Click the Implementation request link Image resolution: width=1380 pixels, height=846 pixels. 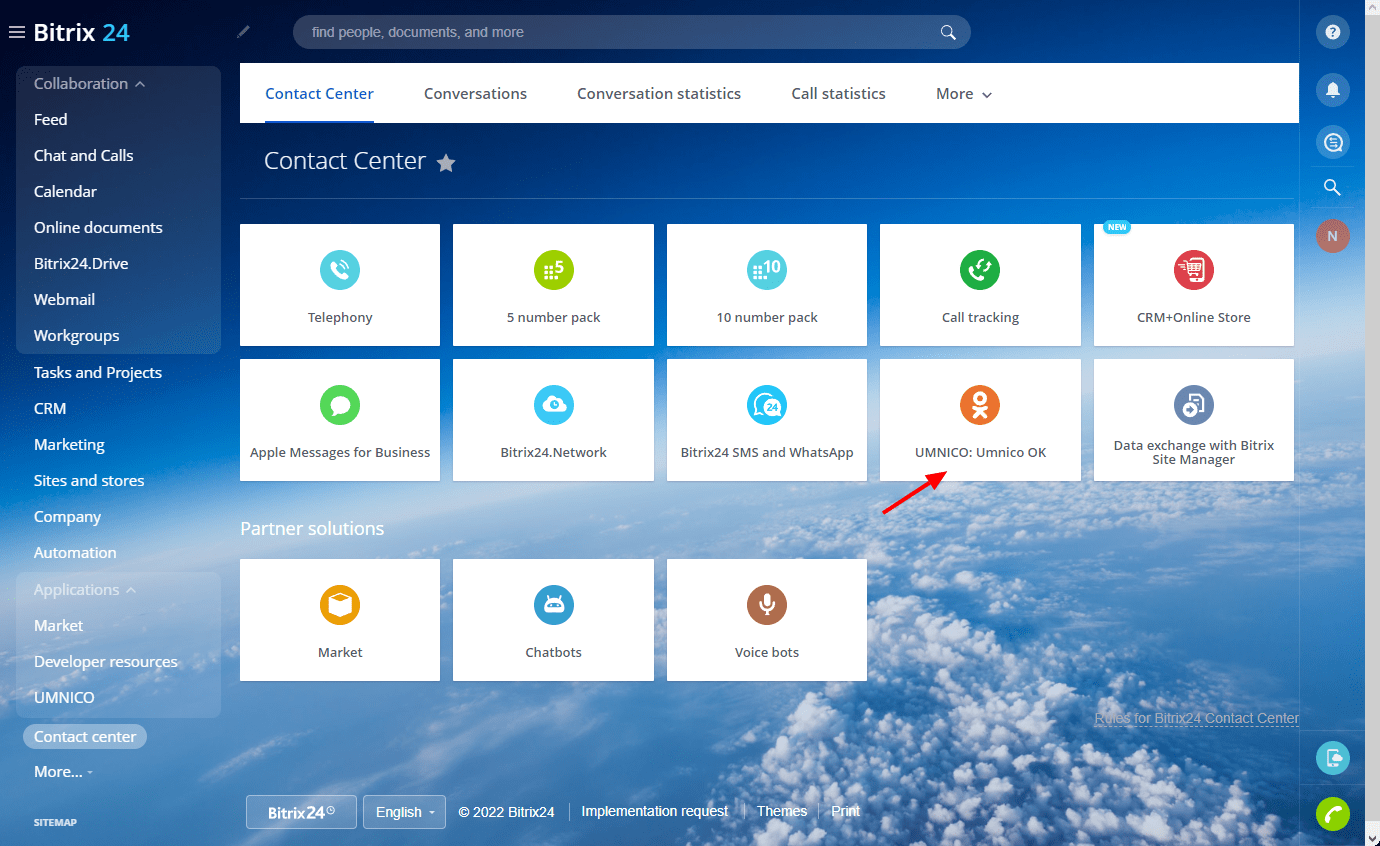pos(654,811)
